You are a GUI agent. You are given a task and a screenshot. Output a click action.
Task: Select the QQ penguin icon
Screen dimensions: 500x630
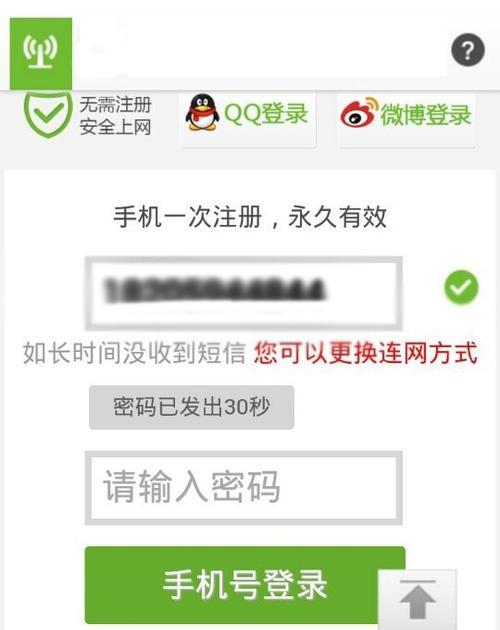203,112
